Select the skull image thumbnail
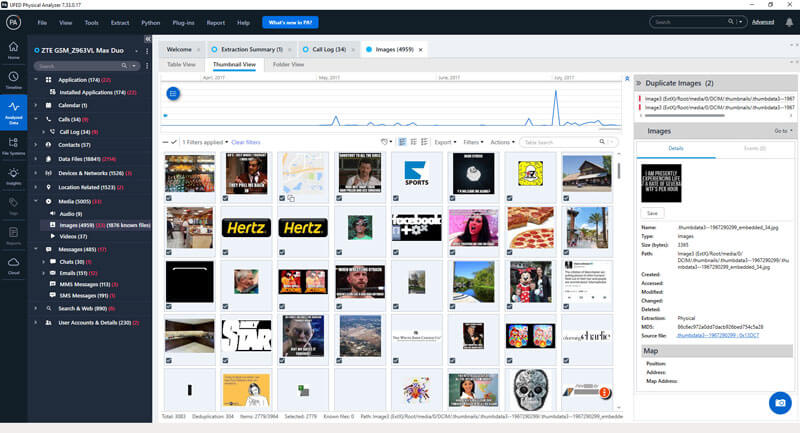Image resolution: width=800 pixels, height=433 pixels. (x=530, y=390)
